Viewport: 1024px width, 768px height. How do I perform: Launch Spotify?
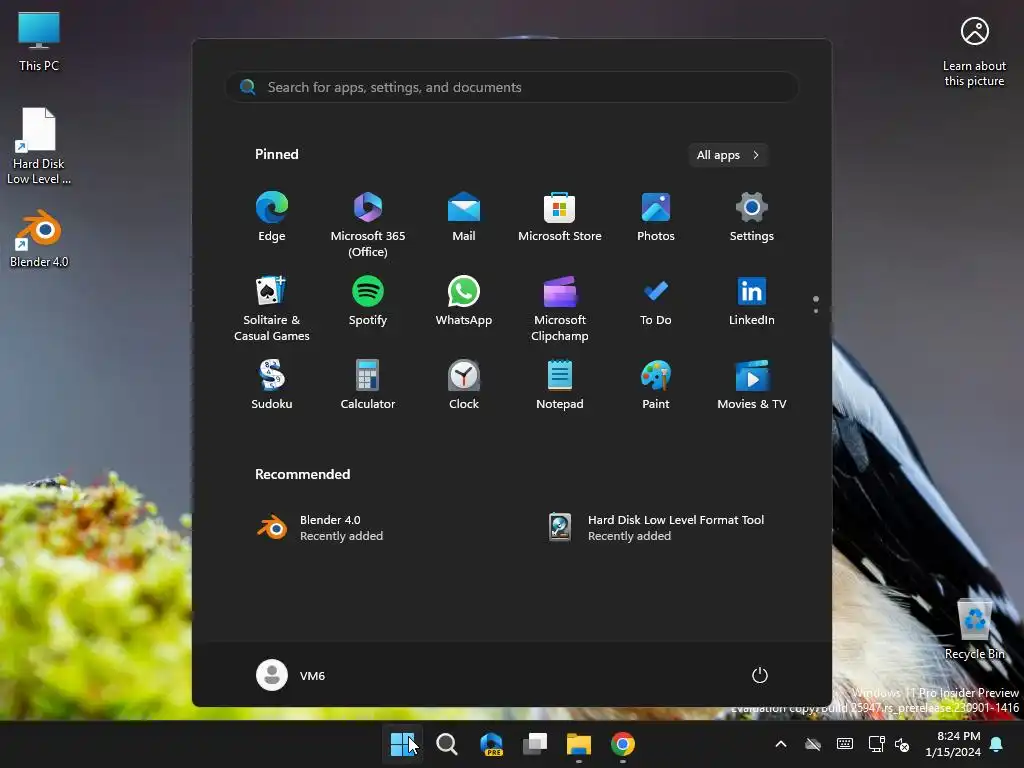tap(368, 301)
